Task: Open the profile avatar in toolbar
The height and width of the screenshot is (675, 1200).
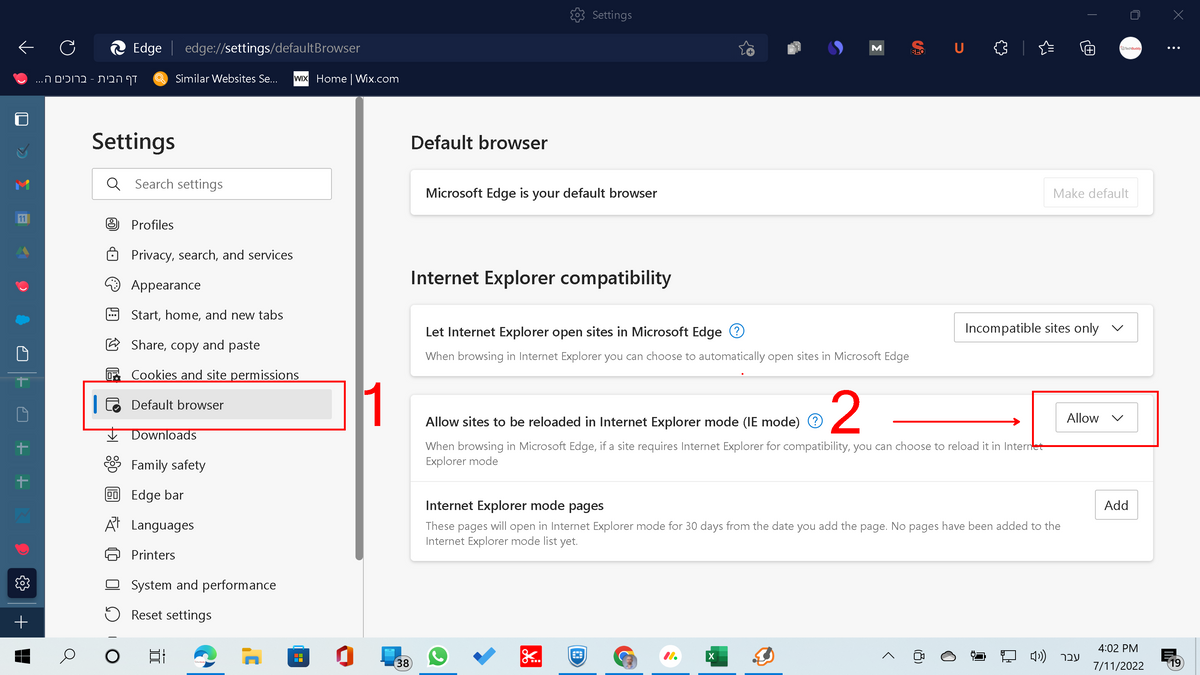Action: [1130, 47]
